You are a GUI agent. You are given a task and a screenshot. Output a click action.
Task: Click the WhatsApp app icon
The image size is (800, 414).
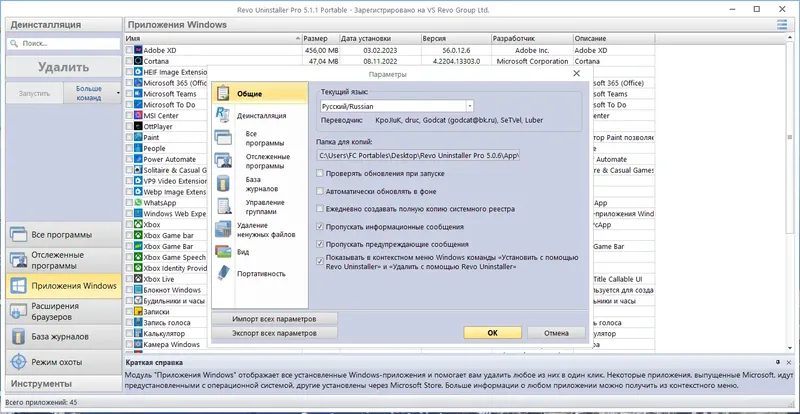(138, 203)
